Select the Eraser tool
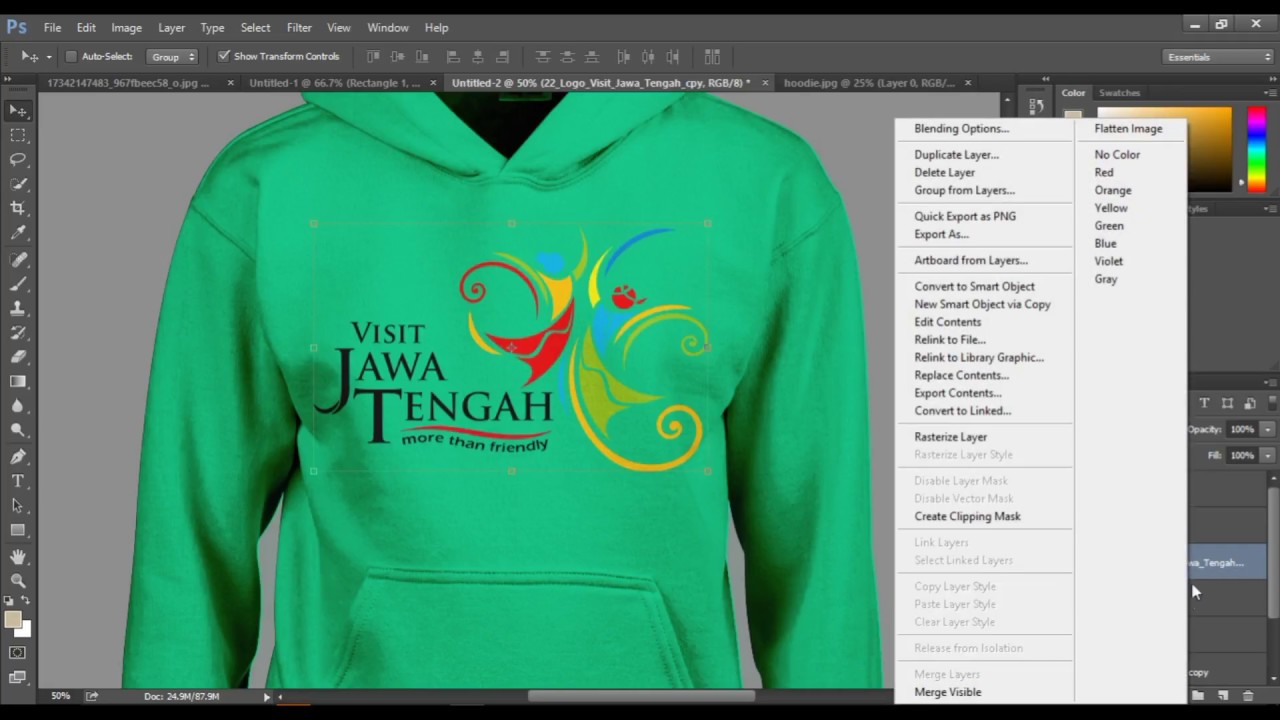 pyautogui.click(x=18, y=357)
